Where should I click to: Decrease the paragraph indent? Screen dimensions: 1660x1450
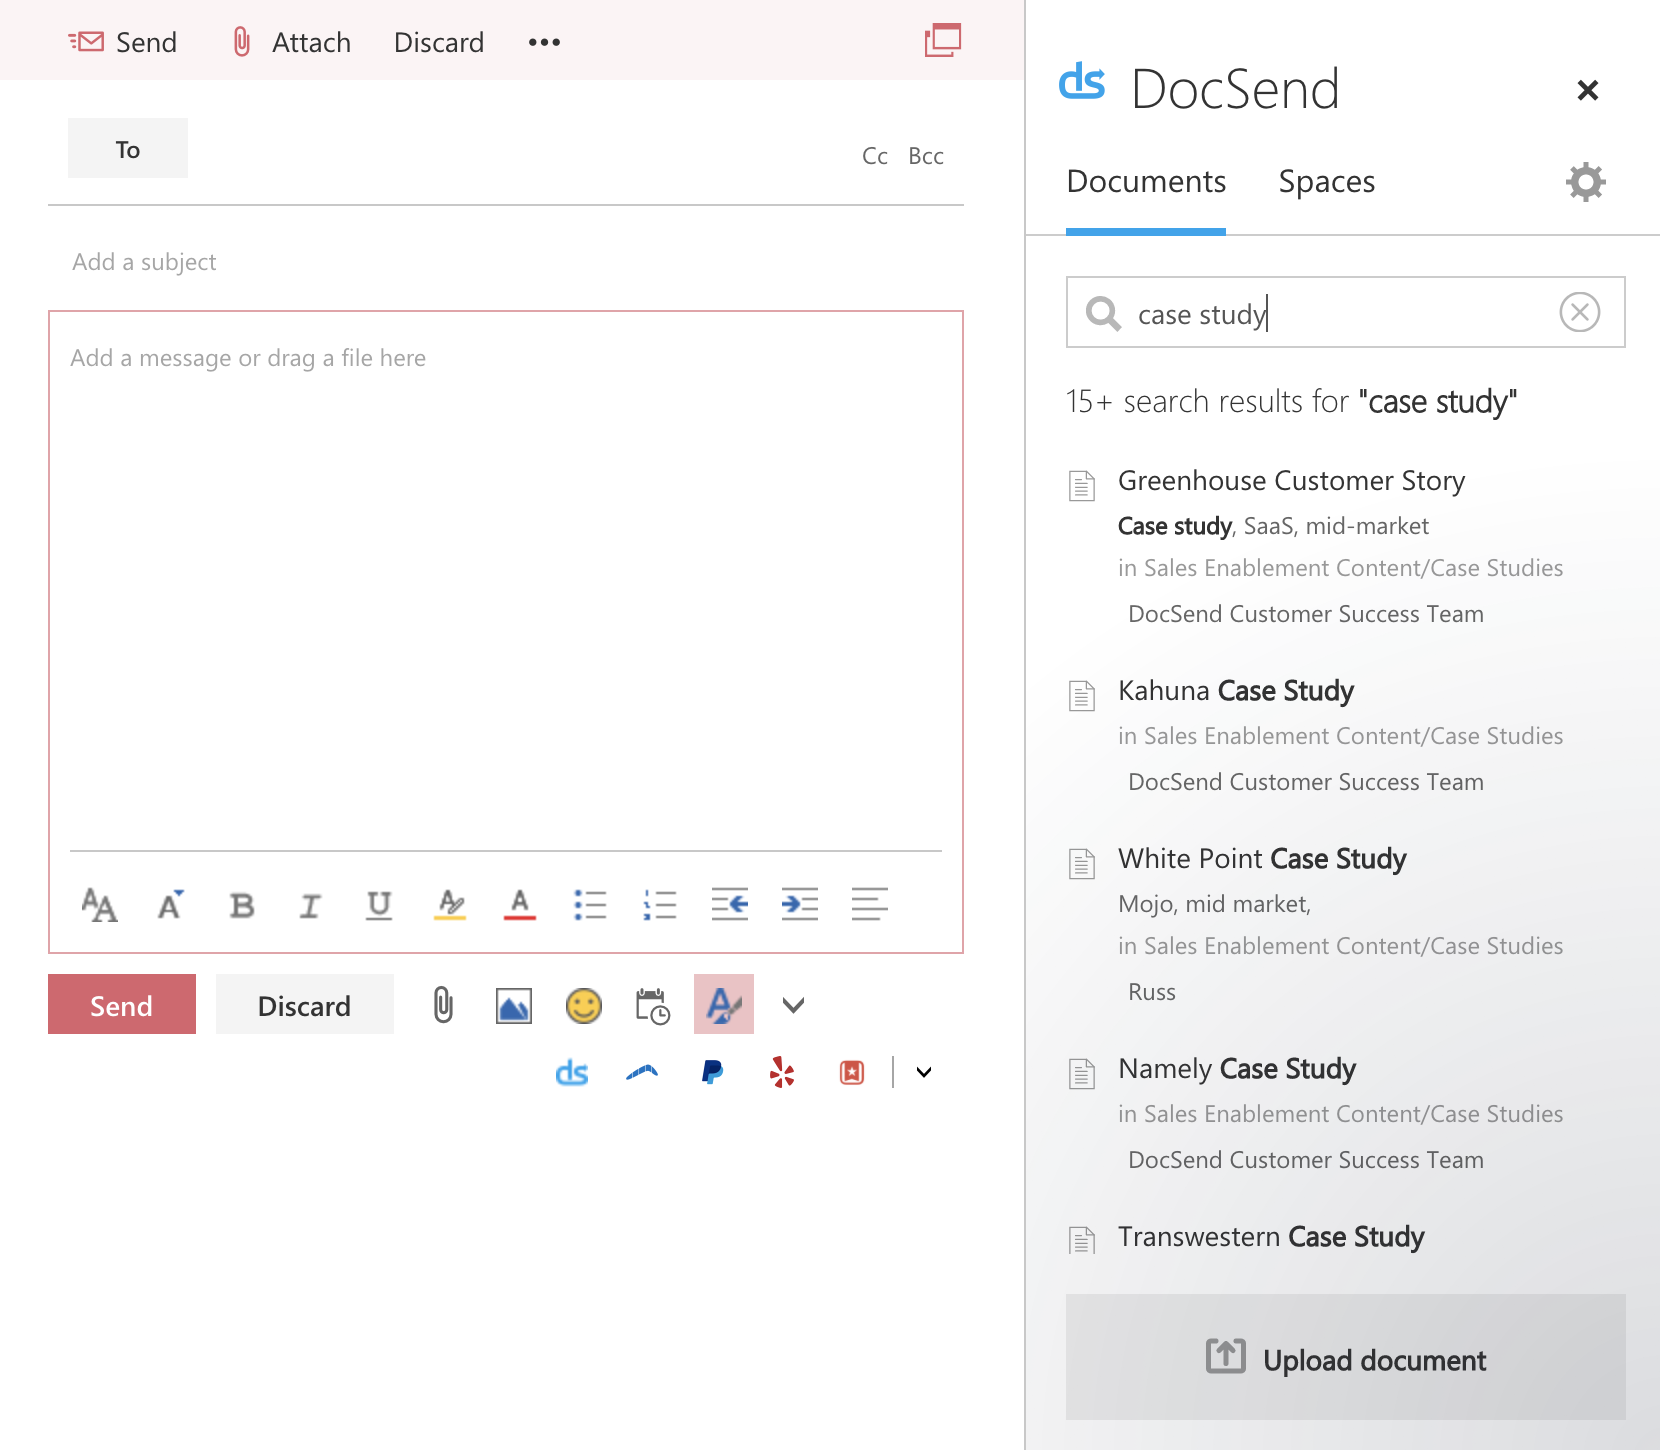(730, 904)
